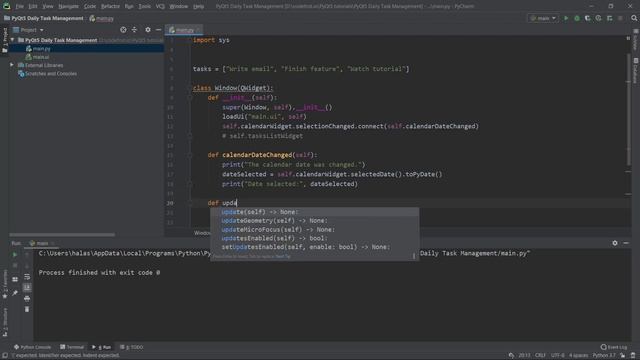The height and width of the screenshot is (360, 640).
Task: Open the main run configuration dropdown
Action: 542,18
